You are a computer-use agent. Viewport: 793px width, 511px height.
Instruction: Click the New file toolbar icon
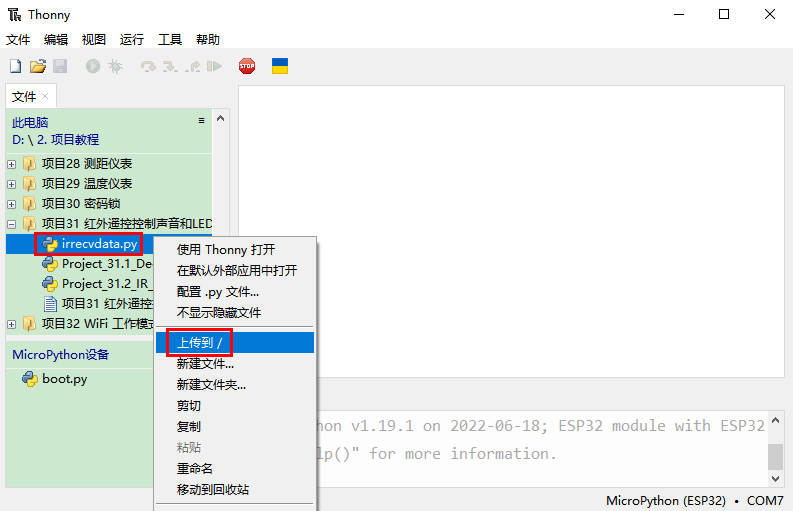tap(15, 66)
